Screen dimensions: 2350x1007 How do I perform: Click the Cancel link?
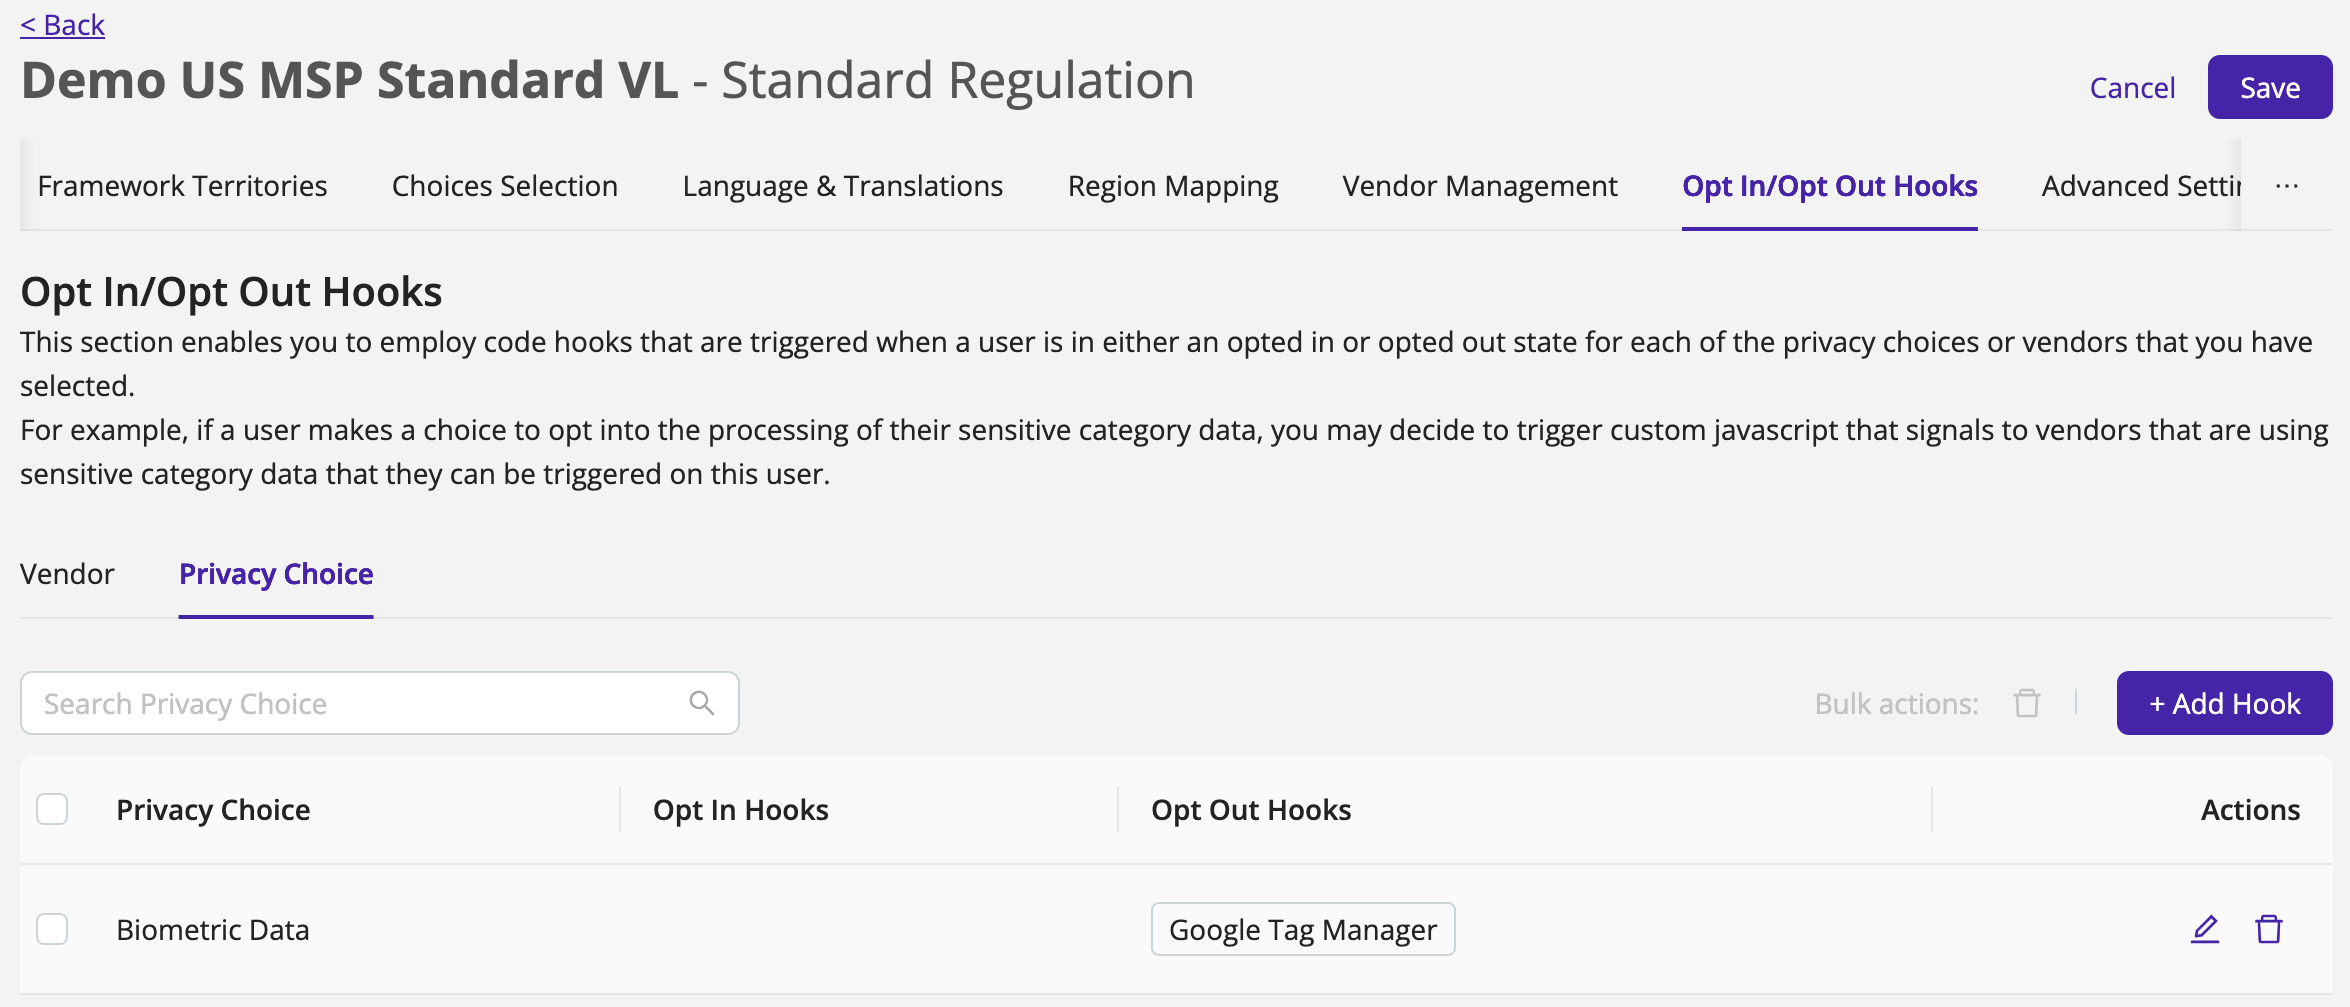[2132, 88]
